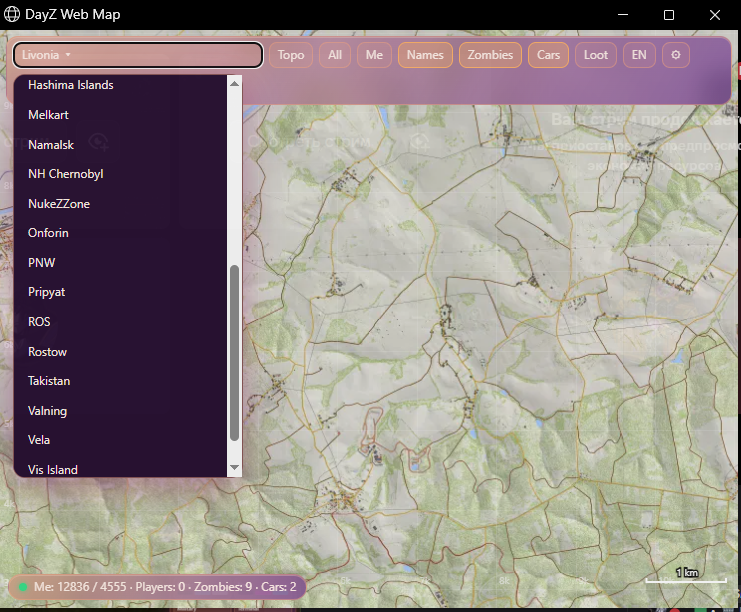Screen dimensions: 741x612
Task: Select Melkart in the map list
Action: pos(121,115)
